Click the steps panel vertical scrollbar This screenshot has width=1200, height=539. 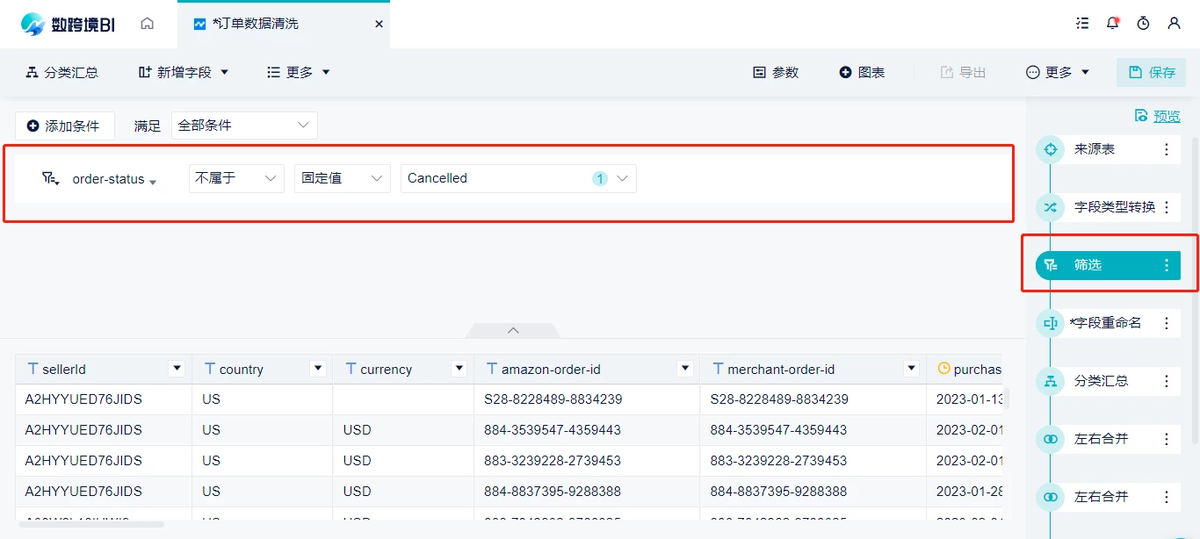1195,290
